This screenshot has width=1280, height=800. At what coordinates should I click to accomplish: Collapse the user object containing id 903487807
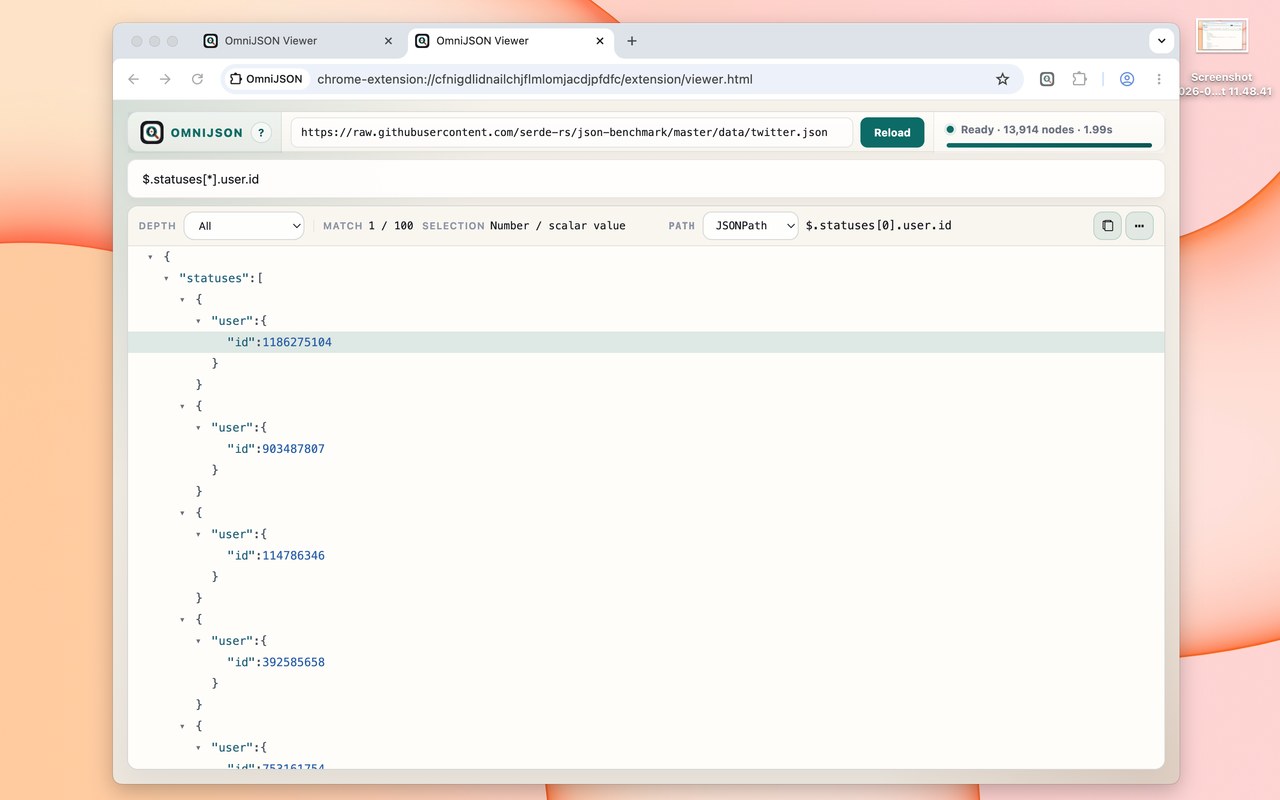tap(198, 427)
